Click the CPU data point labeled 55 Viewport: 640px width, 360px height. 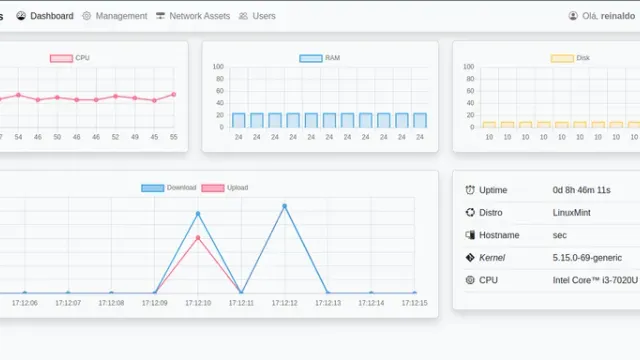[x=173, y=94]
